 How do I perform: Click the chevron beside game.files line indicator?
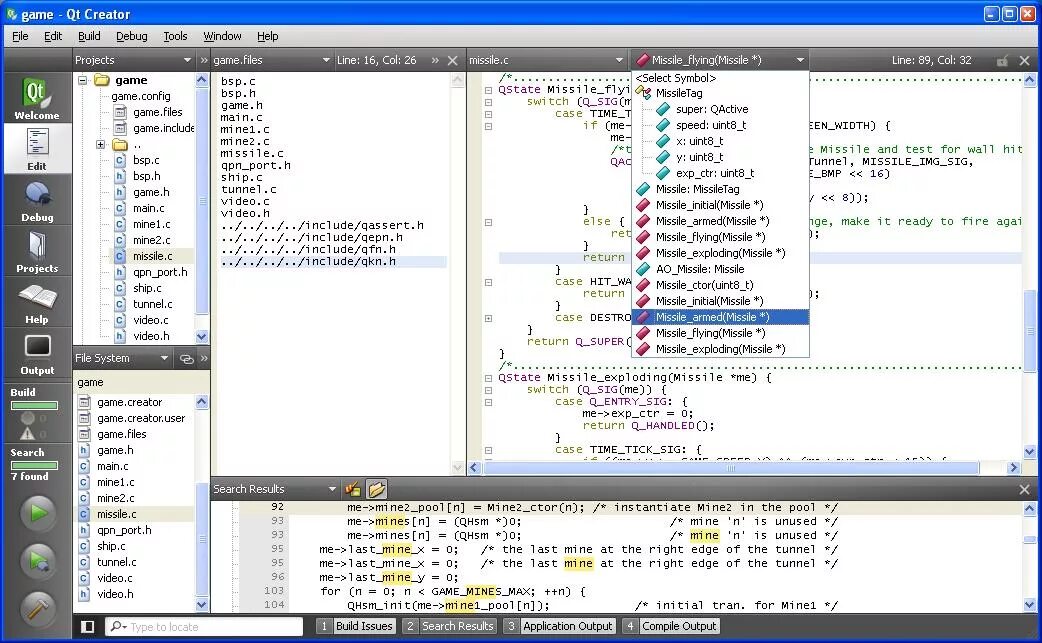tap(435, 60)
